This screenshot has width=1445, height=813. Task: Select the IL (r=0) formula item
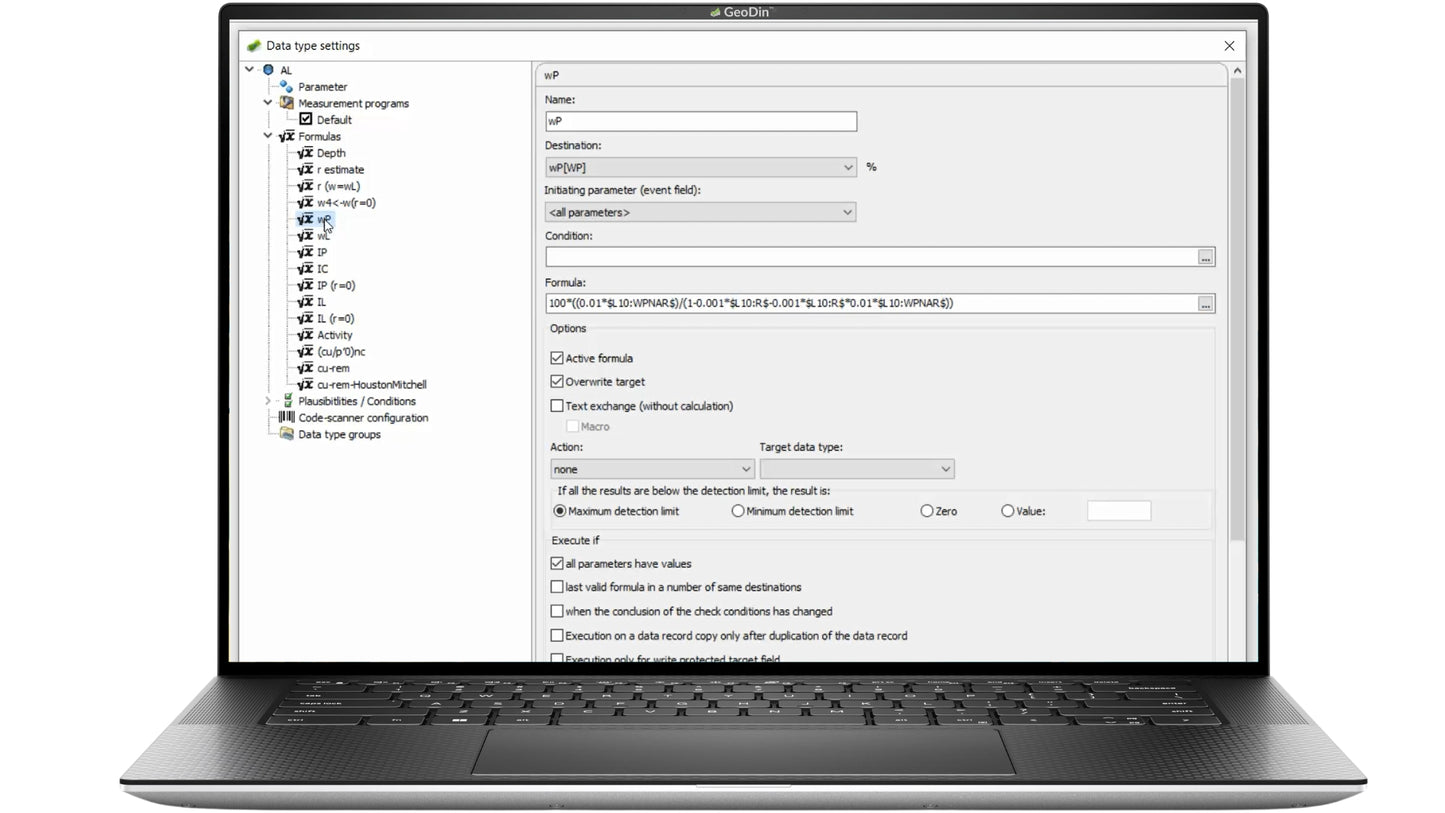click(x=335, y=318)
